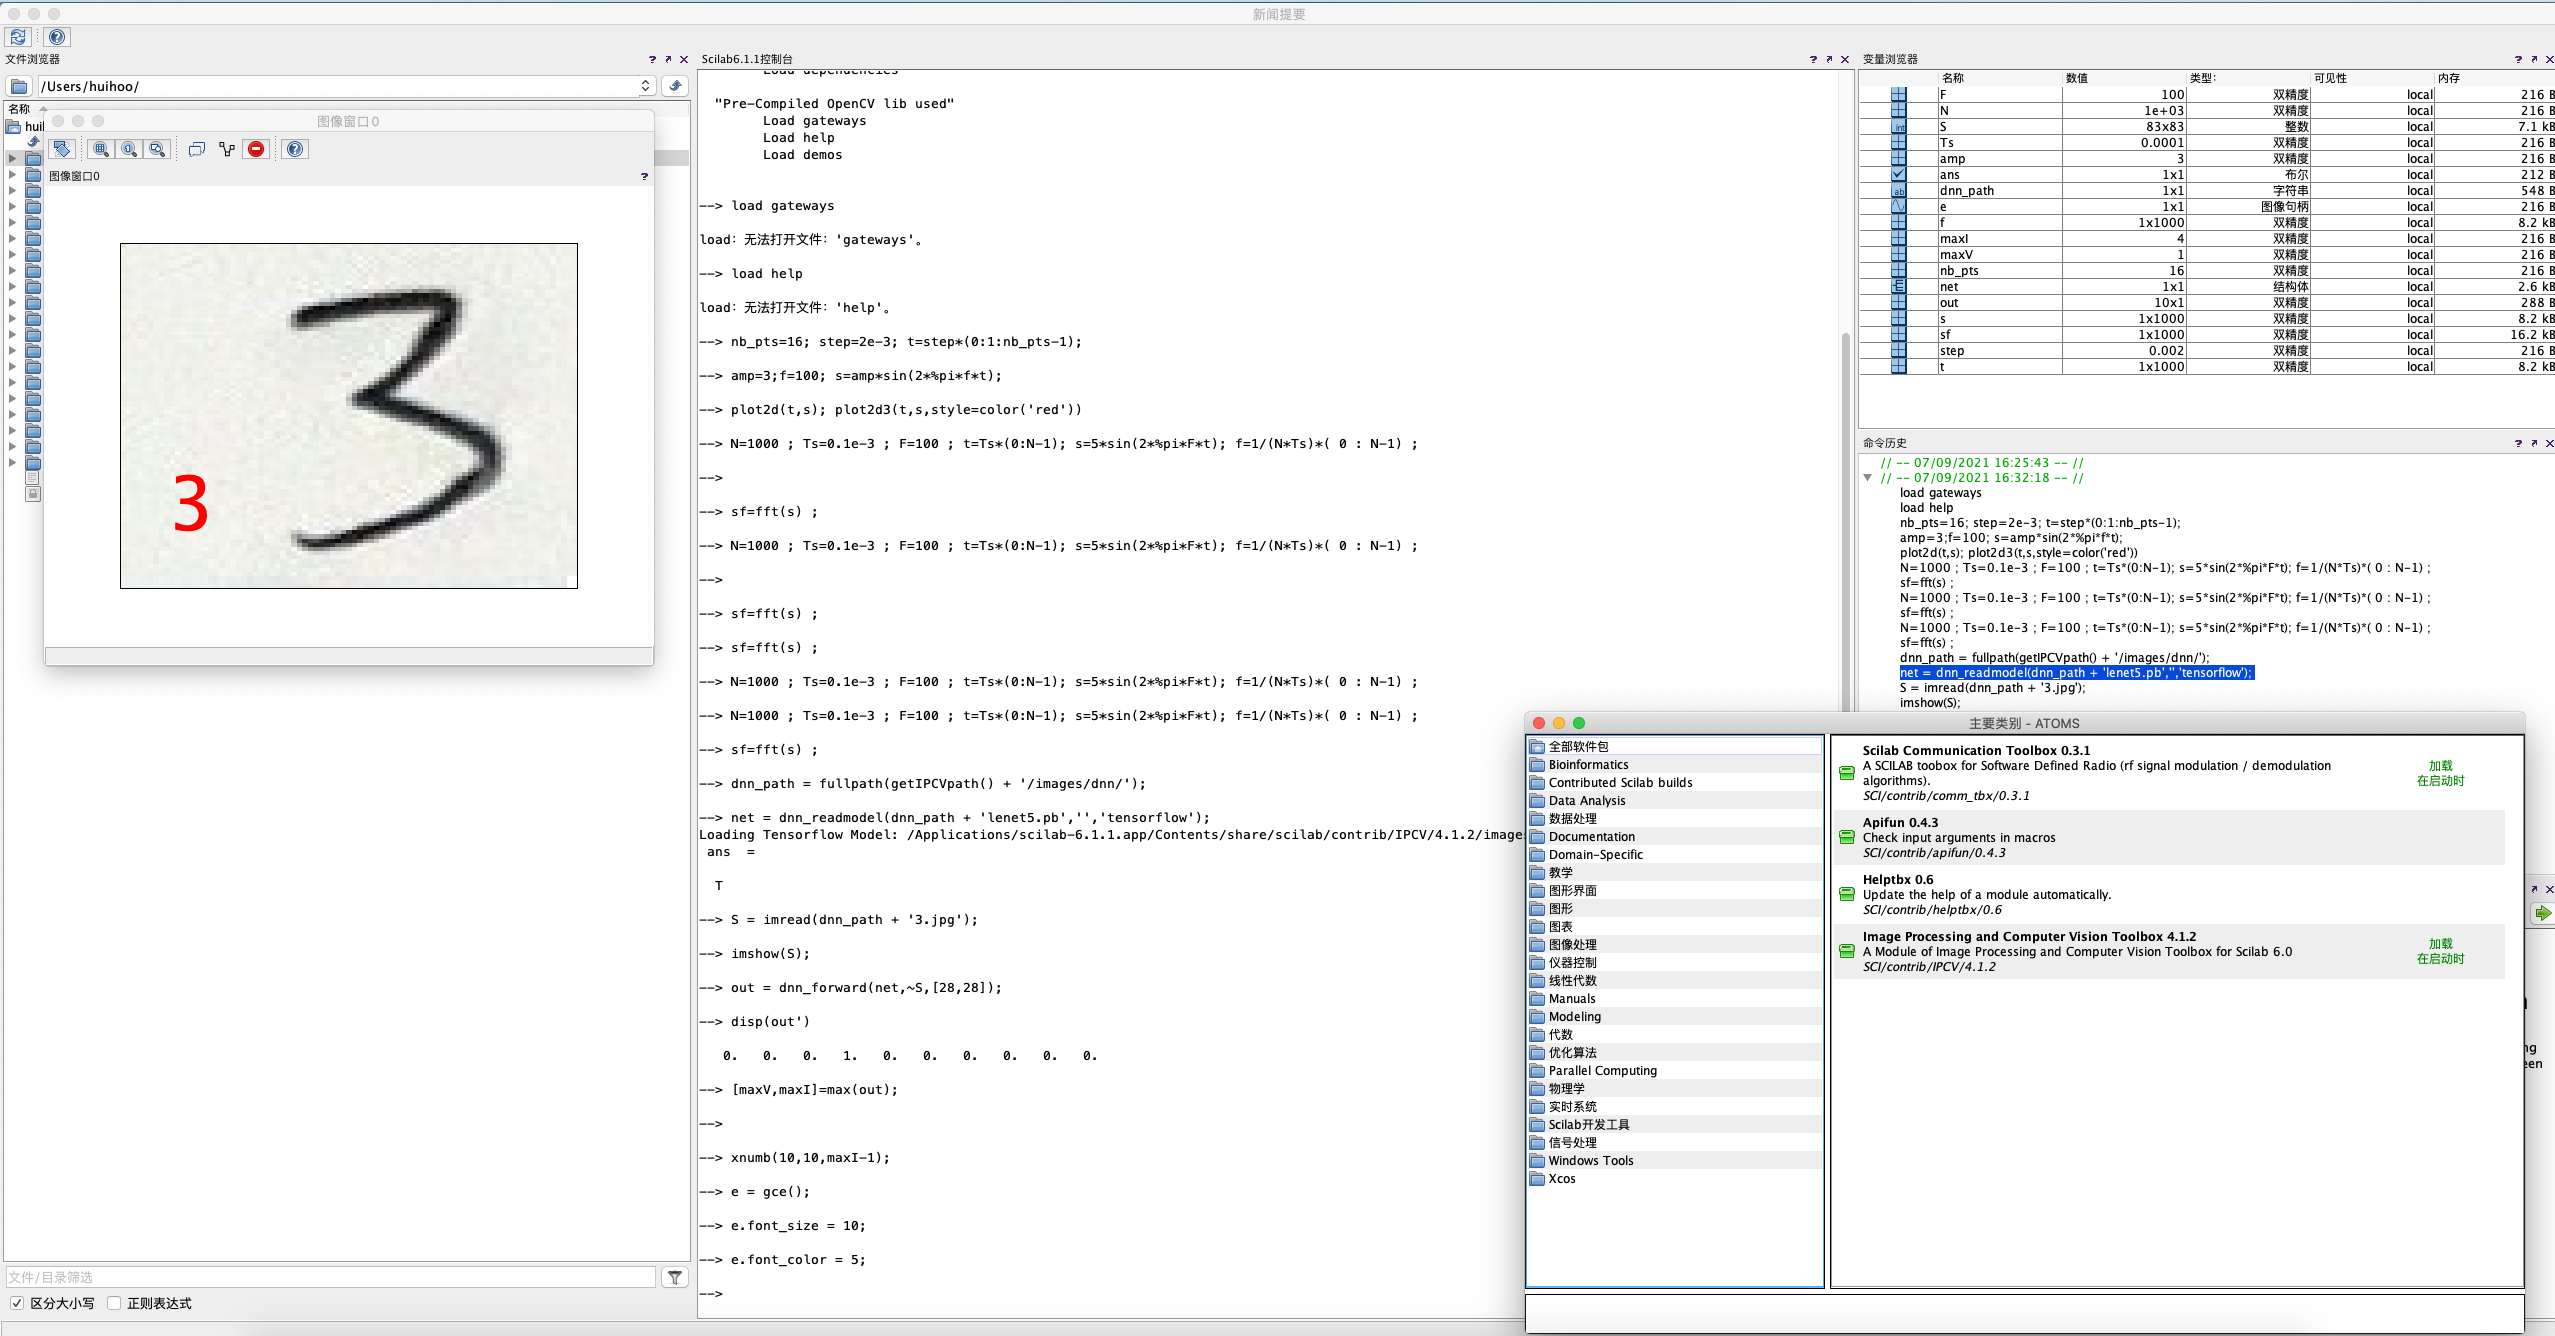The width and height of the screenshot is (2555, 1336).
Task: Click the file filter funnel icon
Action: click(675, 1277)
